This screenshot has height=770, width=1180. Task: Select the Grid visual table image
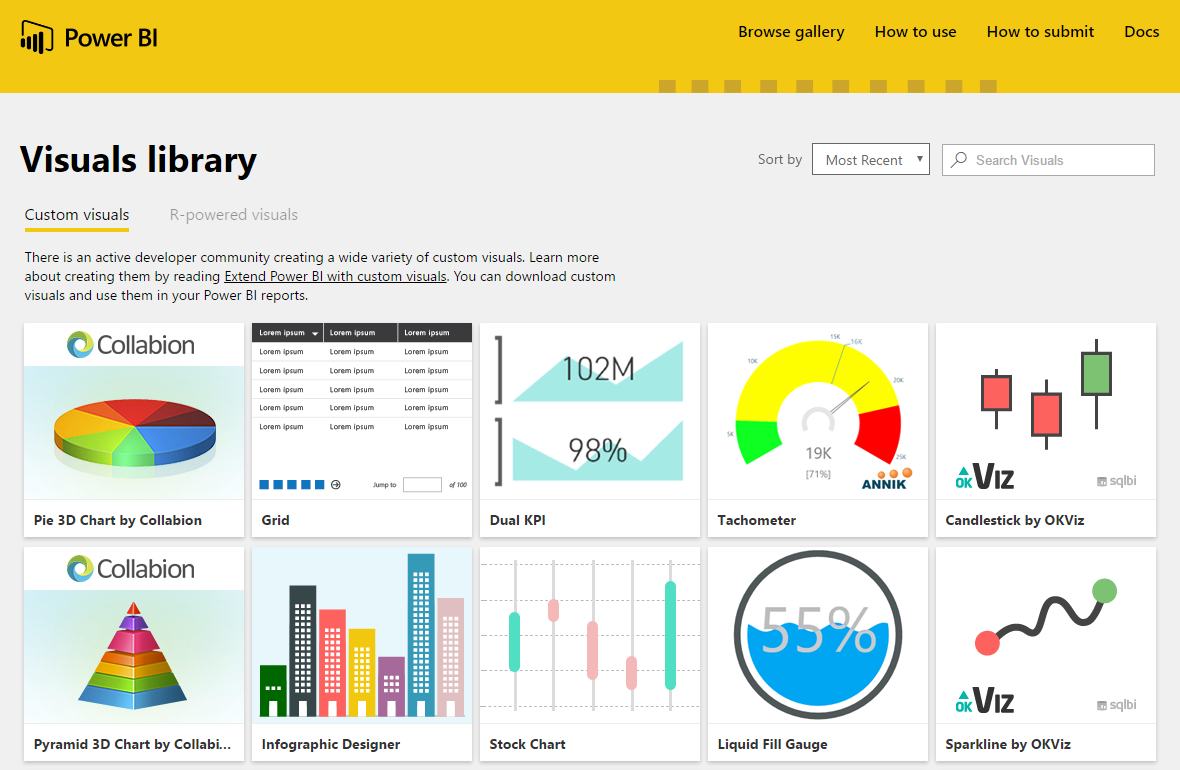362,412
